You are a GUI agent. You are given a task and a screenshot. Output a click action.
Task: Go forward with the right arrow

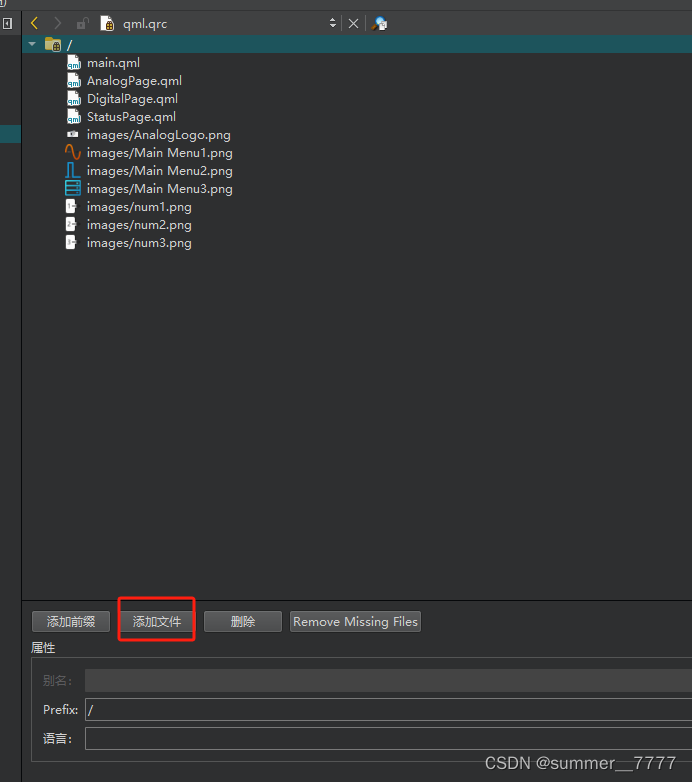pyautogui.click(x=58, y=23)
